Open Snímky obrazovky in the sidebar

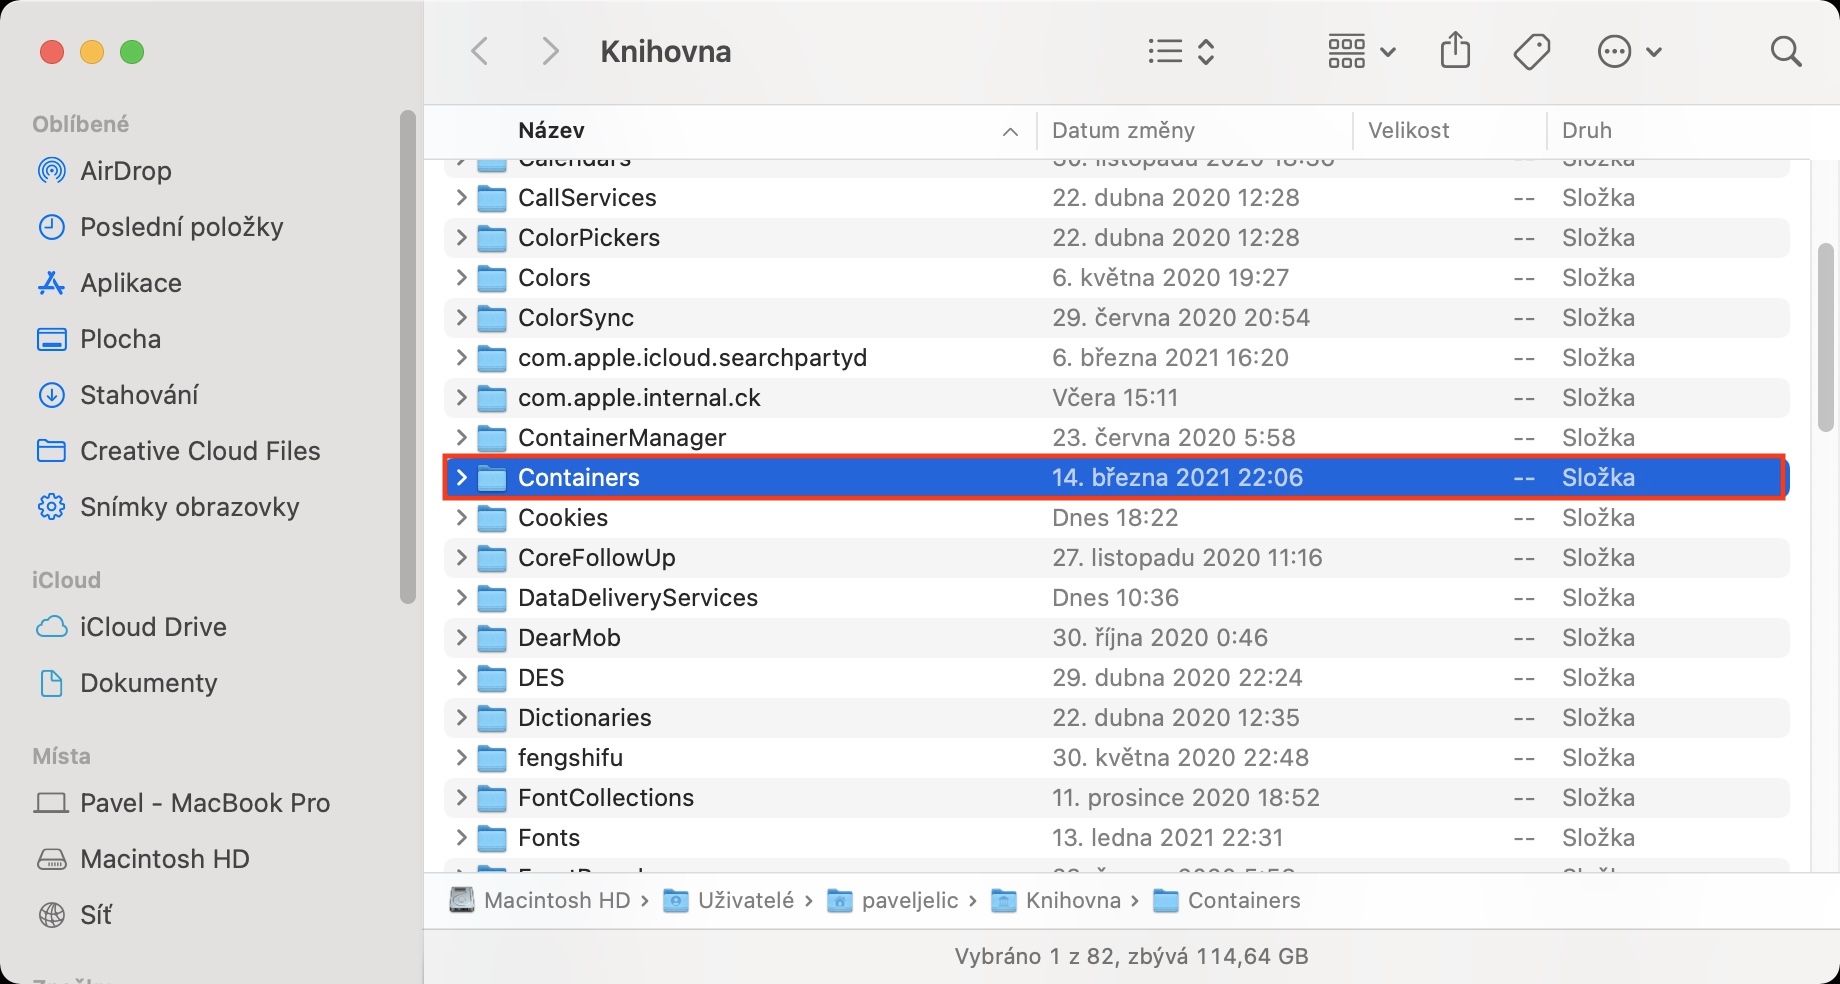168,507
